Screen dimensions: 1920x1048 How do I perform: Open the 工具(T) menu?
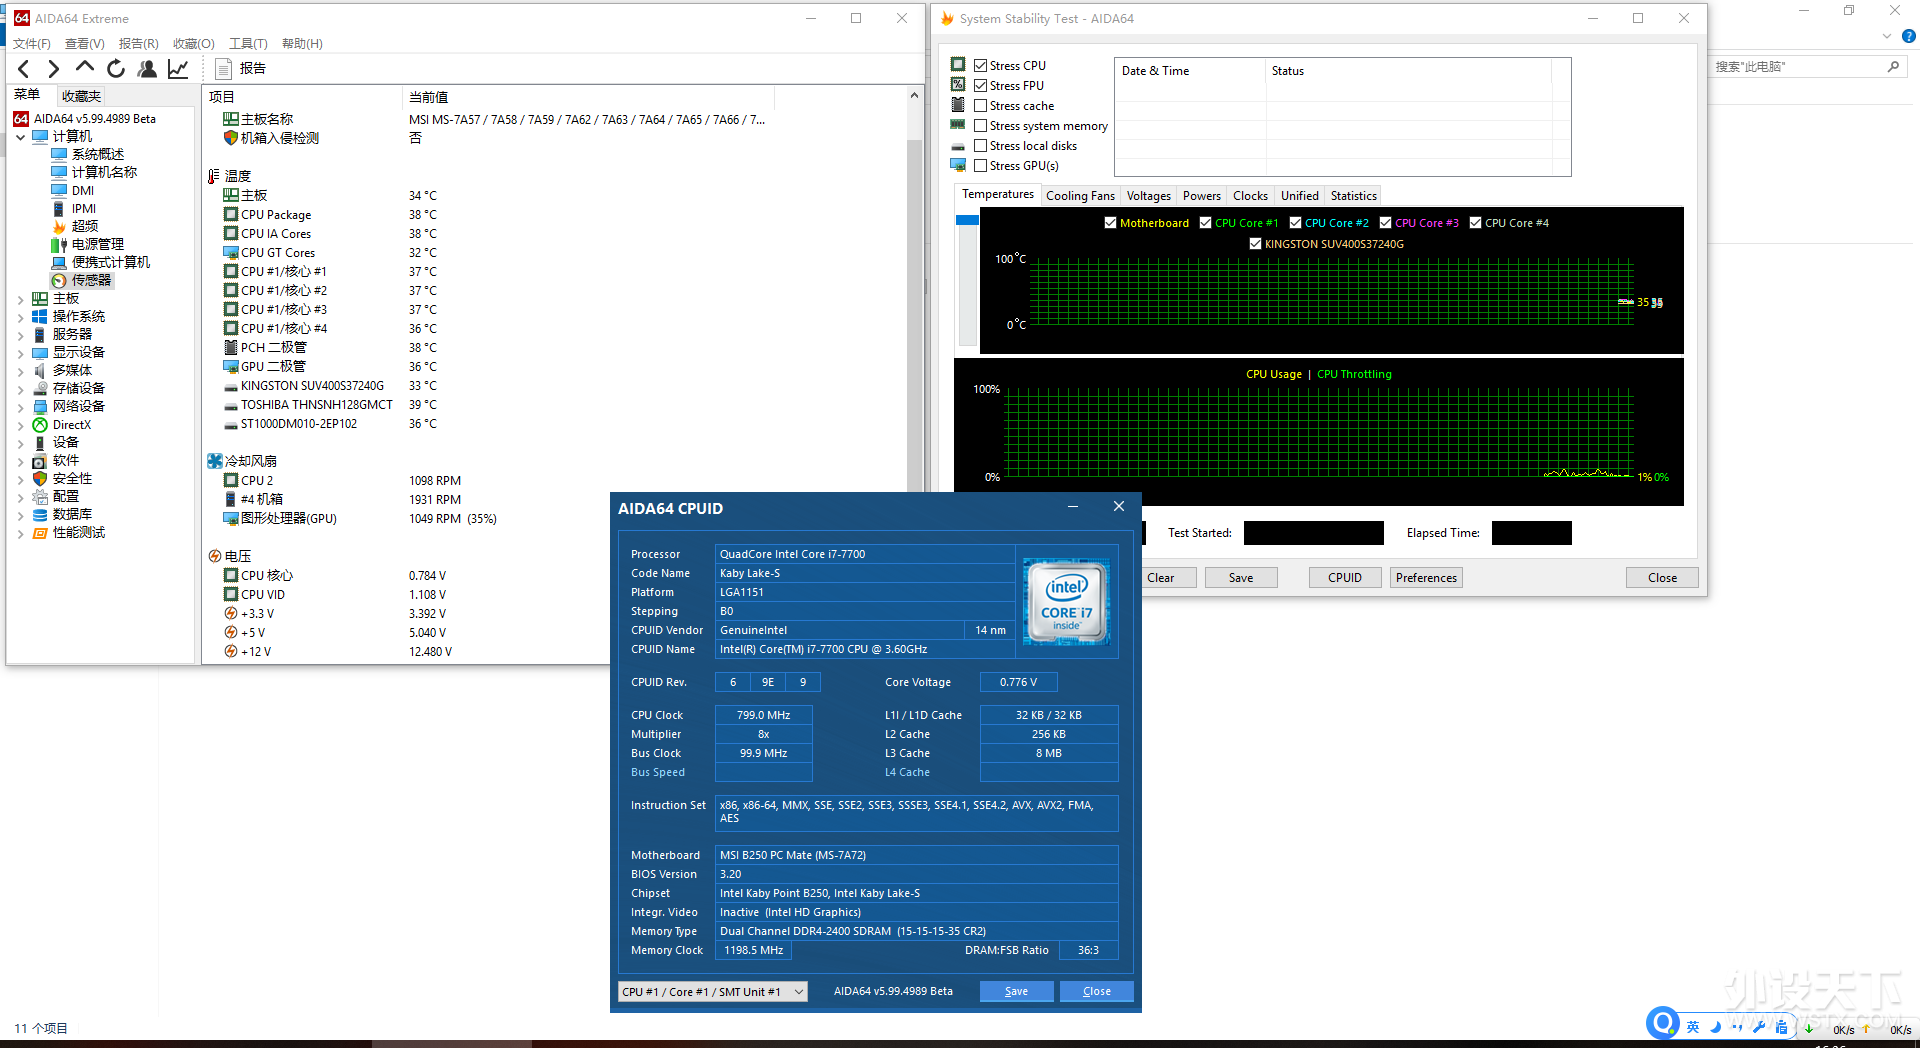coord(248,44)
